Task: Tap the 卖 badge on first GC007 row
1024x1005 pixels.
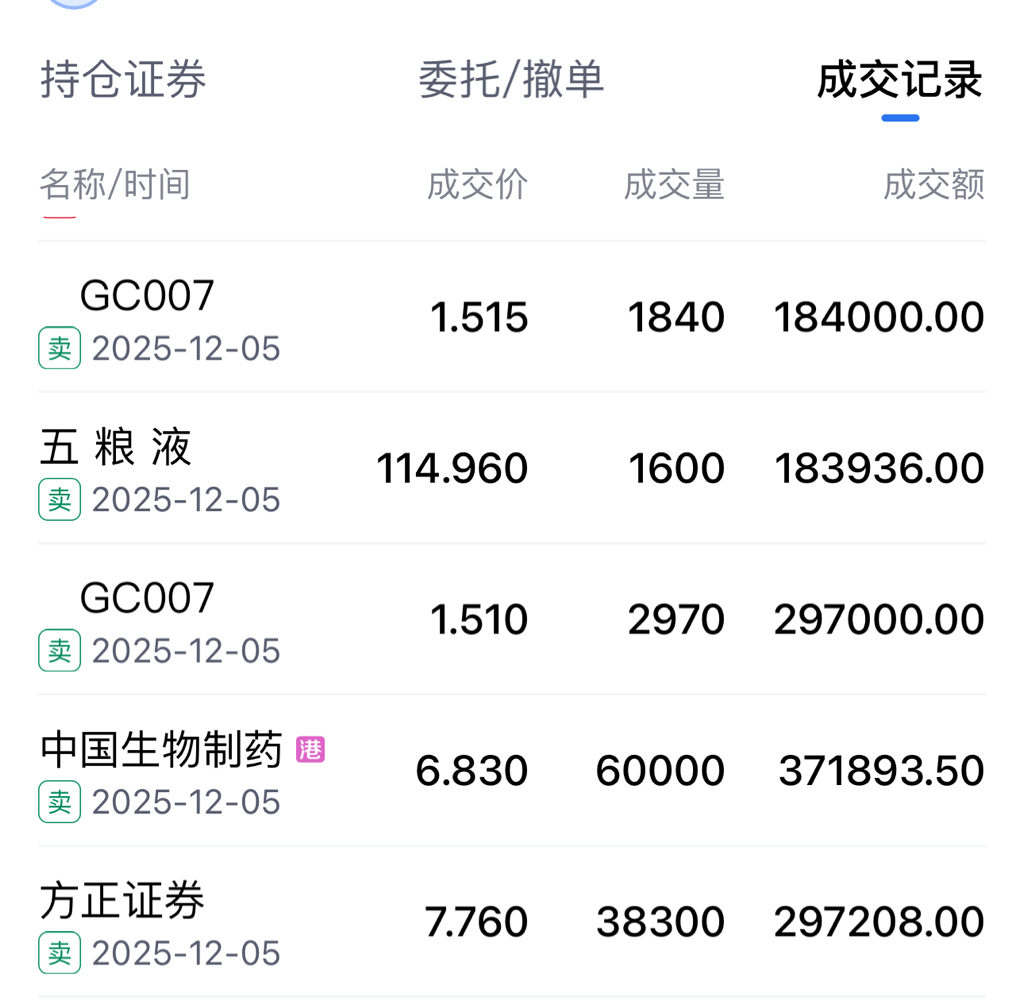Action: [x=59, y=348]
